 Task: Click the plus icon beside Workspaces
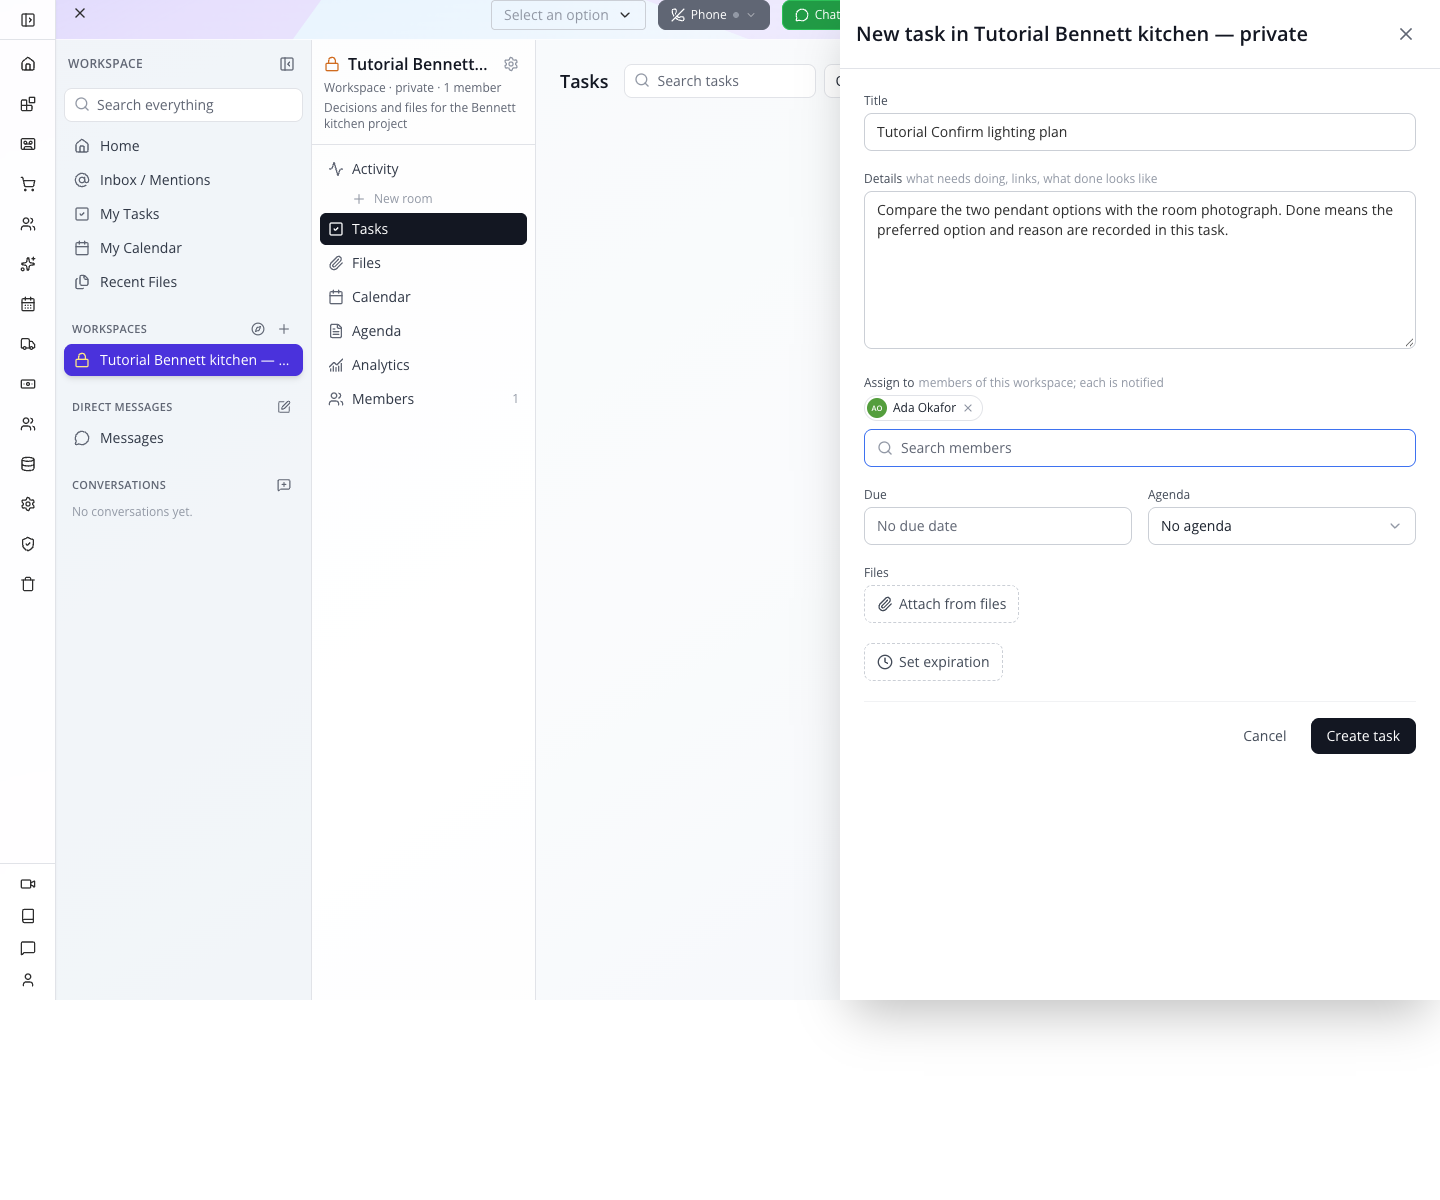(284, 329)
